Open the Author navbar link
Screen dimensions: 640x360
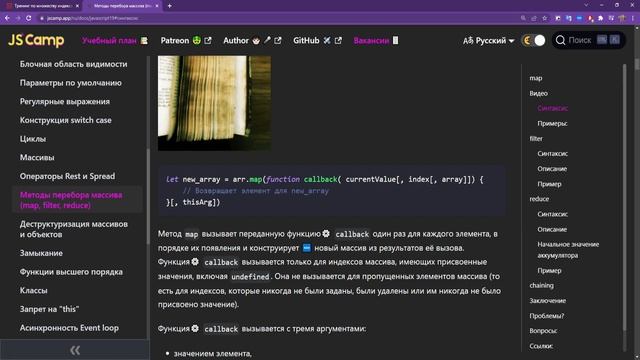point(252,40)
